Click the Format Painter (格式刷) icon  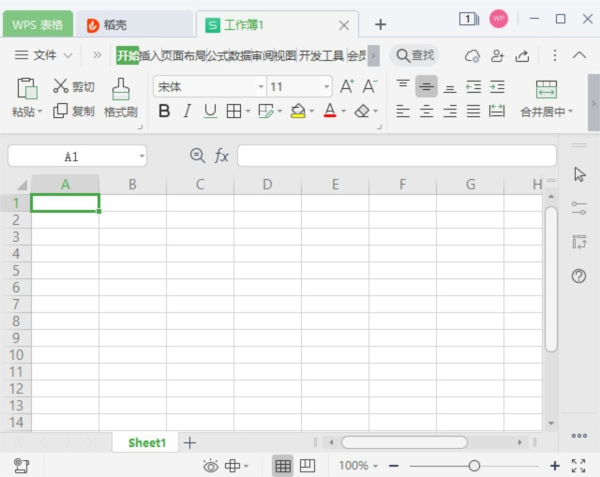(121, 90)
